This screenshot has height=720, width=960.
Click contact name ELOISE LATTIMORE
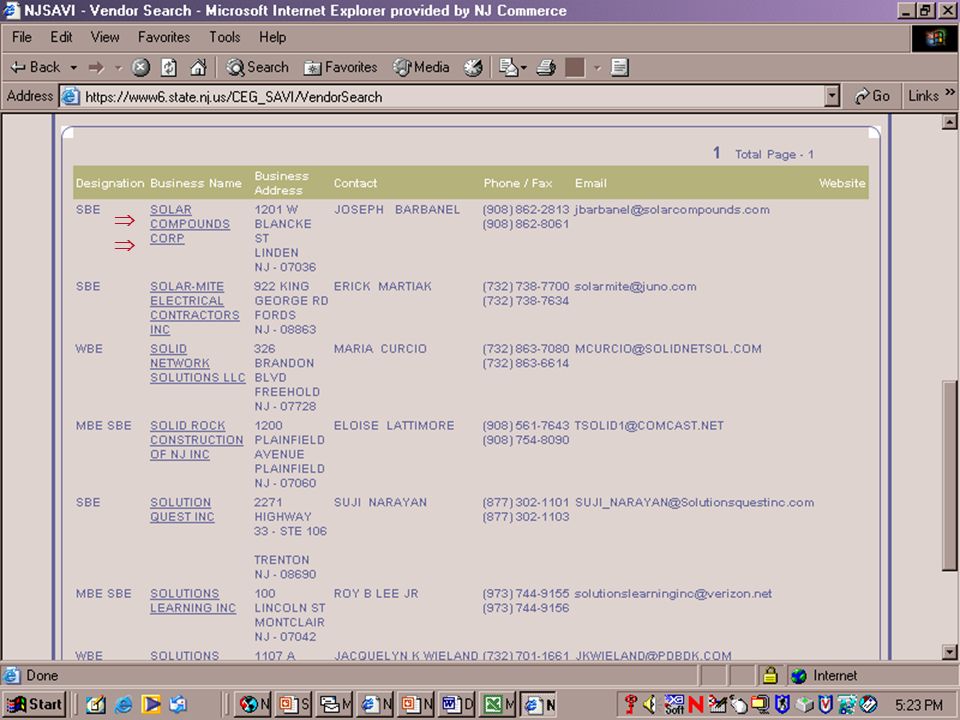click(394, 425)
